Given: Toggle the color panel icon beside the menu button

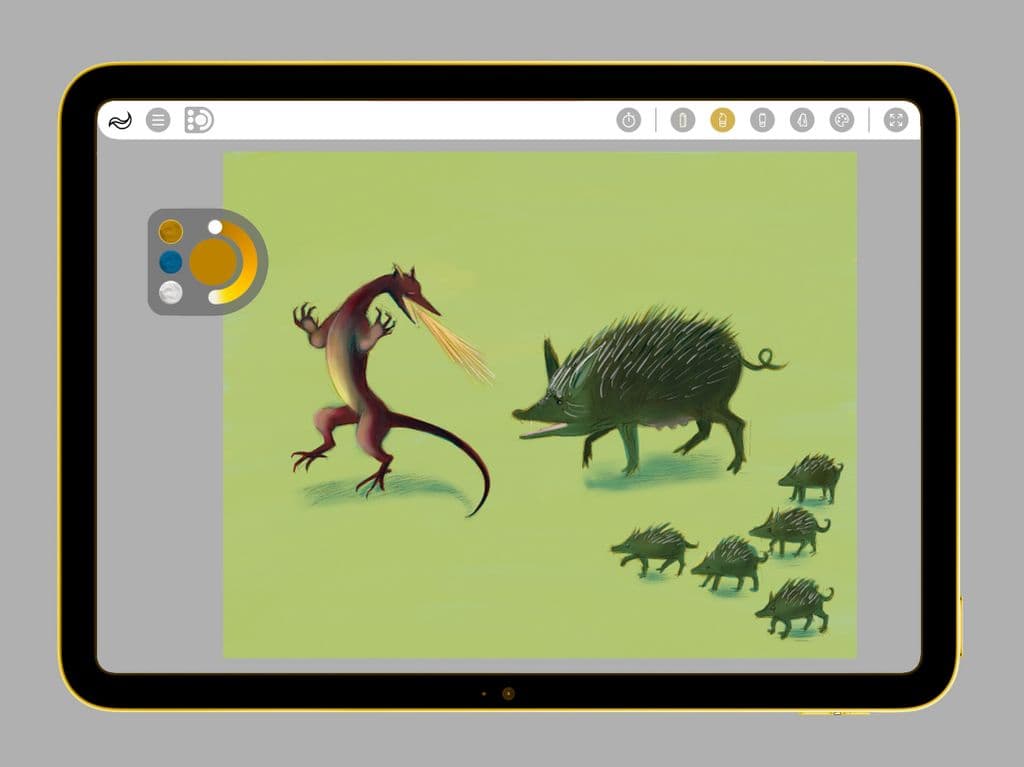Looking at the screenshot, I should point(199,120).
